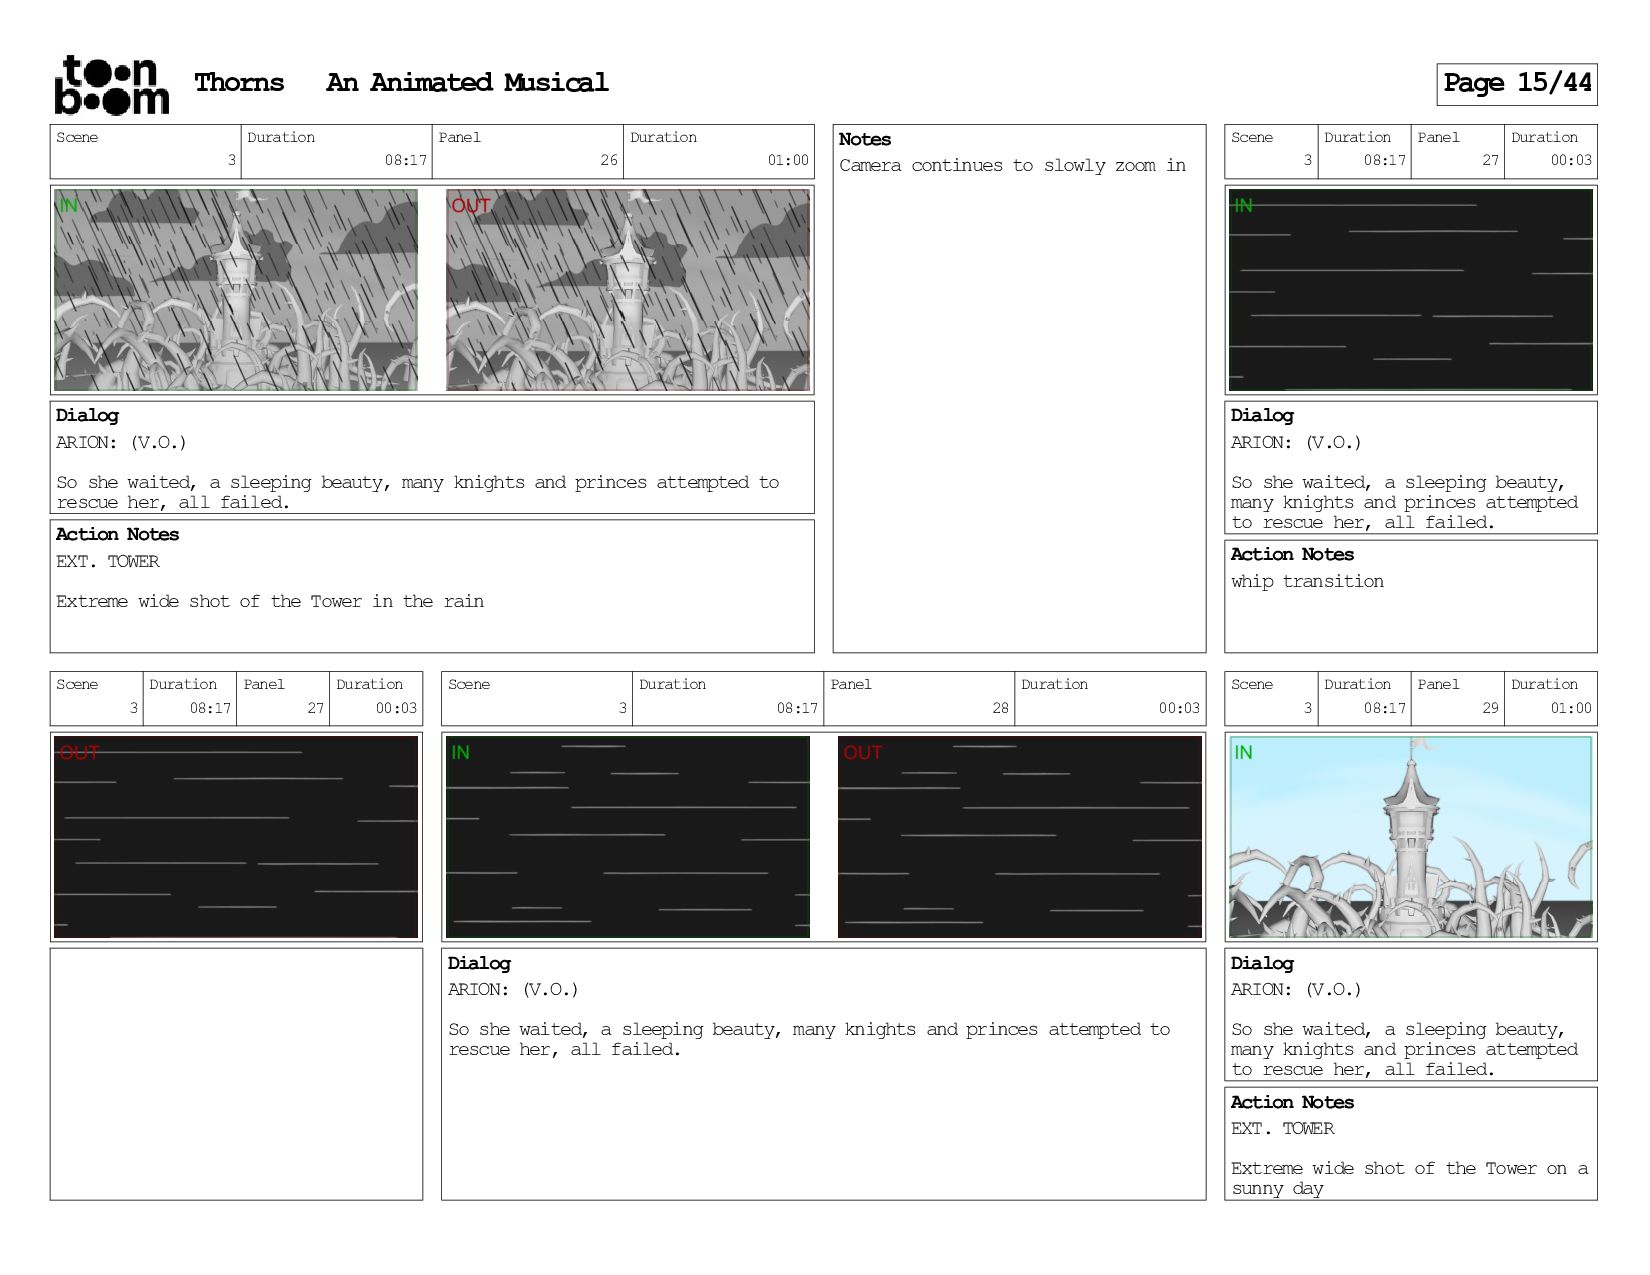Click the Toon Boom logo
This screenshot has width=1650, height=1275.
pyautogui.click(x=111, y=84)
